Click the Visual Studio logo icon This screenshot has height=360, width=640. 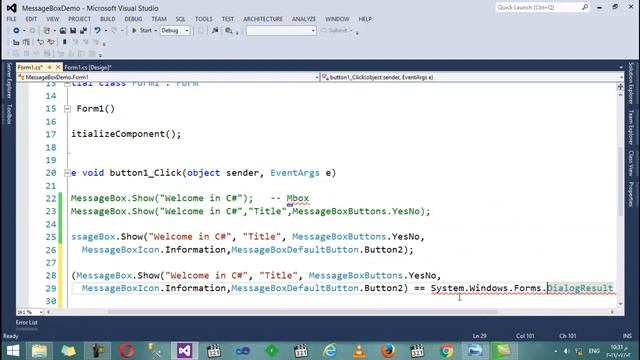11,8
